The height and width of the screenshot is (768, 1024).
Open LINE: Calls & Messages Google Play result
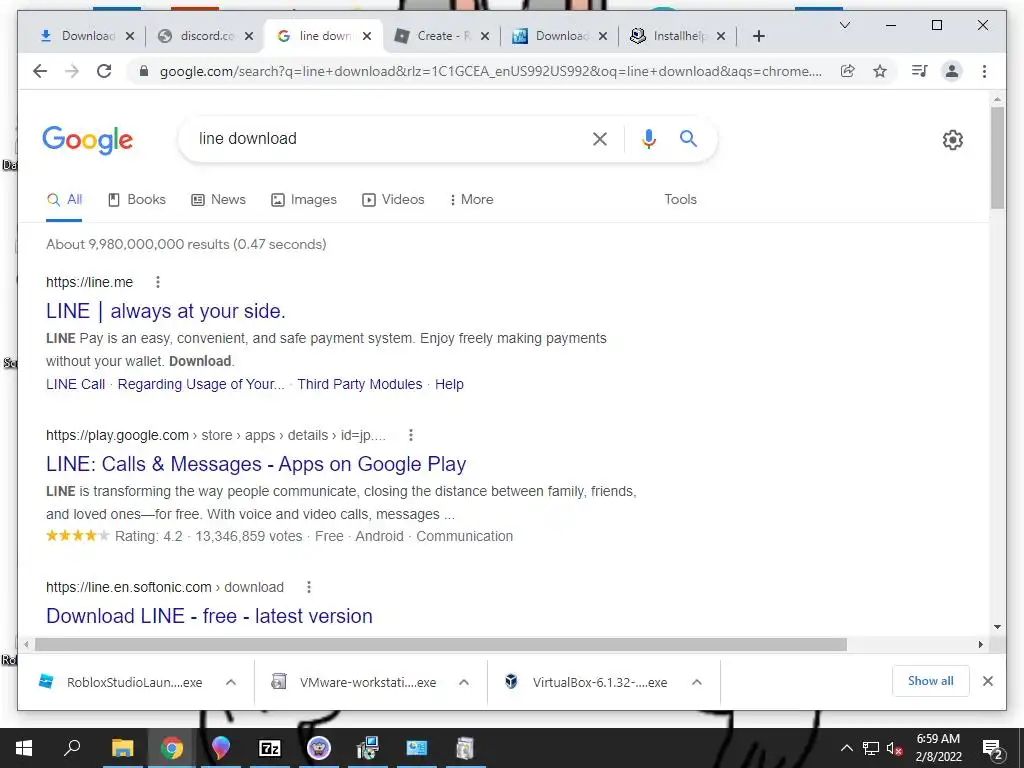click(x=256, y=464)
